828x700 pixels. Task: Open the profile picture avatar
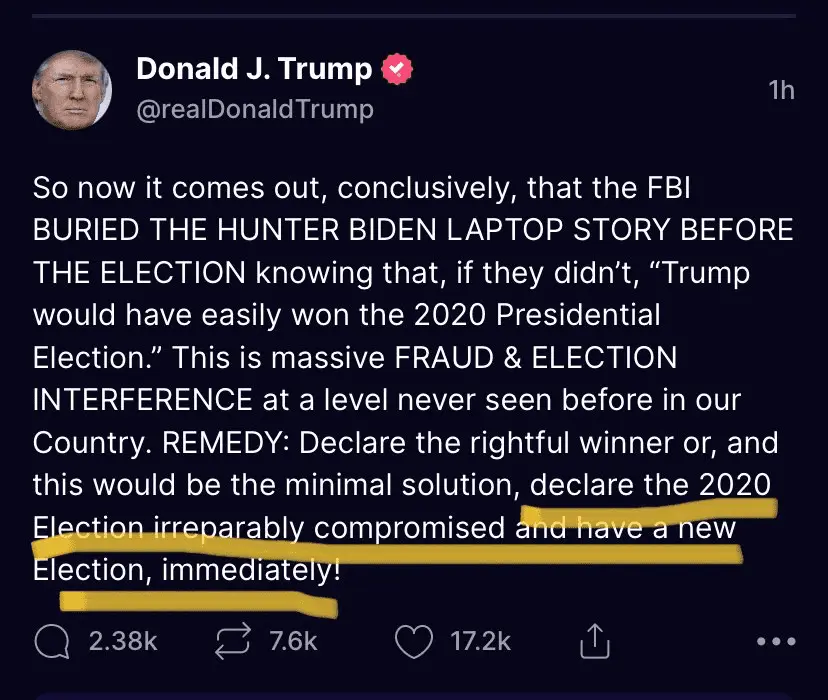pos(73,88)
